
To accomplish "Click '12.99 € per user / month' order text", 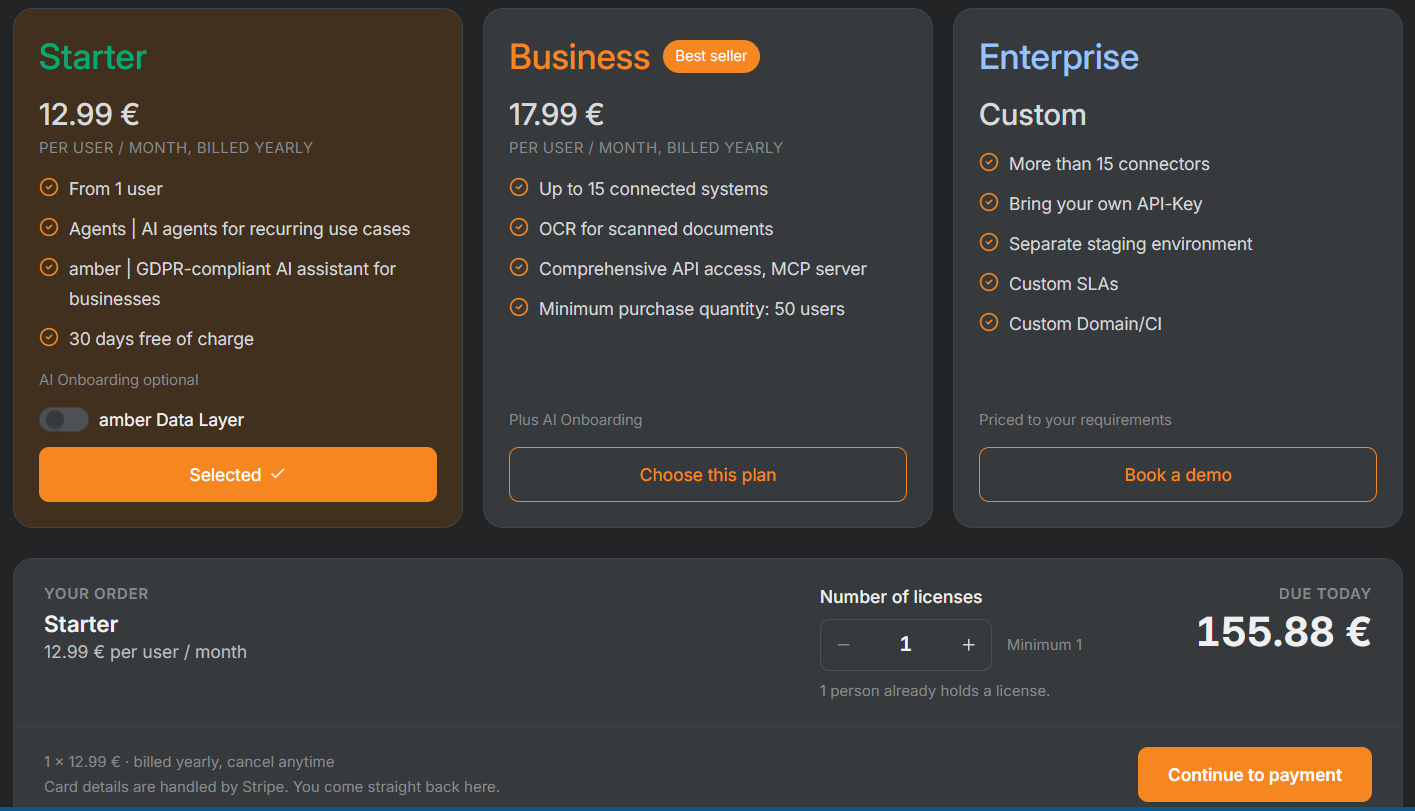I will [145, 652].
